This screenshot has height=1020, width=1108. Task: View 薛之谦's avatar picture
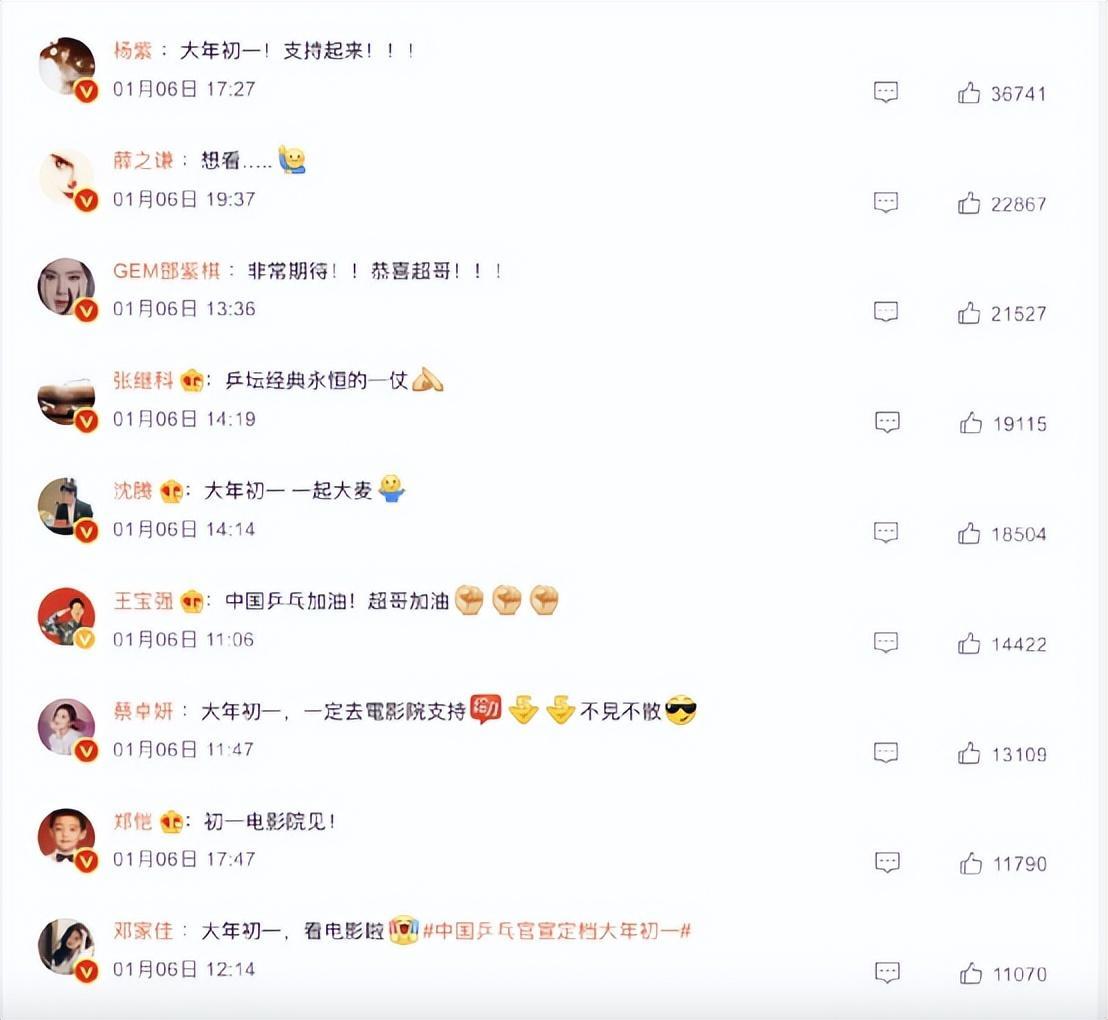66,177
